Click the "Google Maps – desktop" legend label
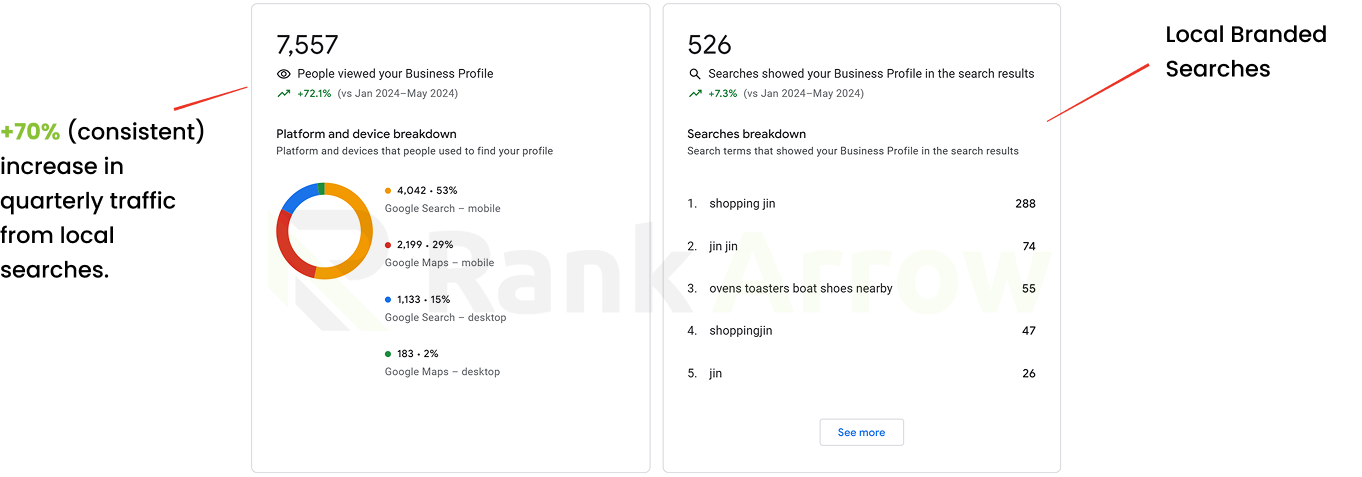This screenshot has width=1362, height=477. (442, 372)
